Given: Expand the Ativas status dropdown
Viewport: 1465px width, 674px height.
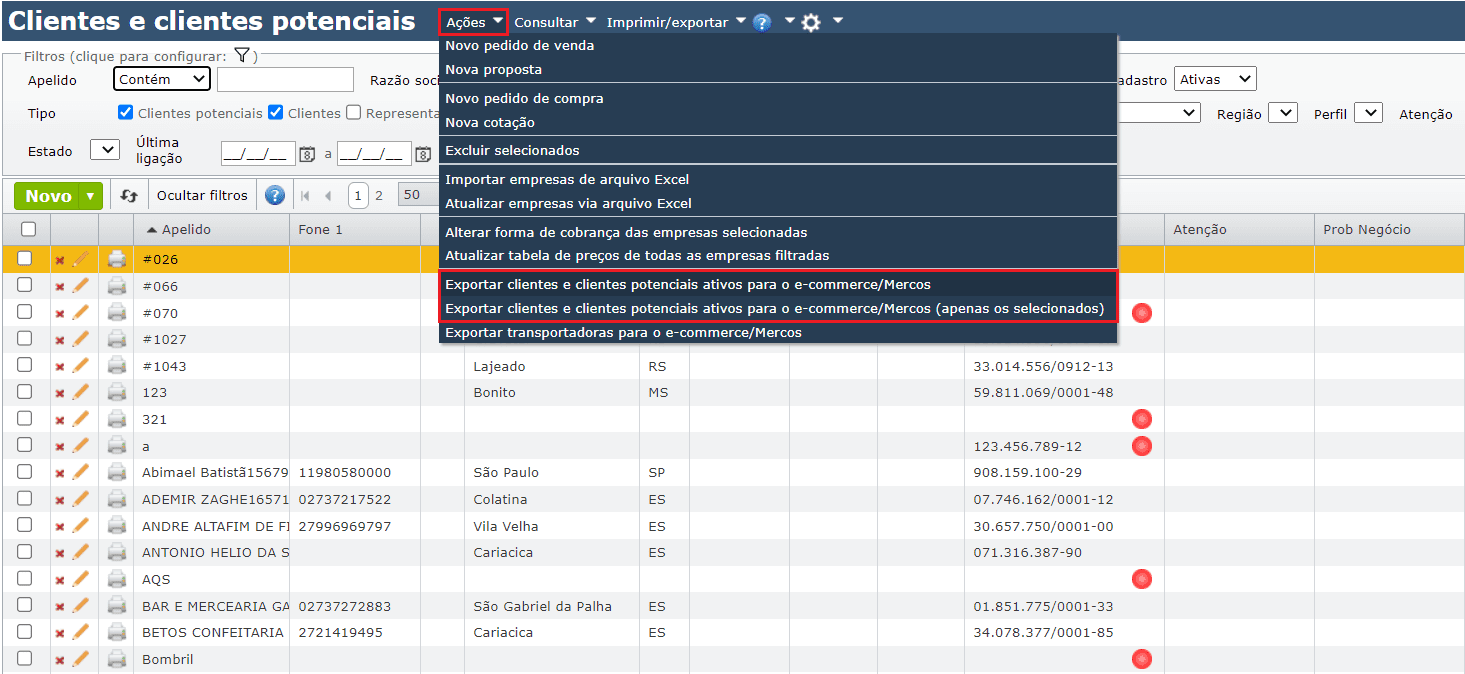Looking at the screenshot, I should [x=1215, y=79].
